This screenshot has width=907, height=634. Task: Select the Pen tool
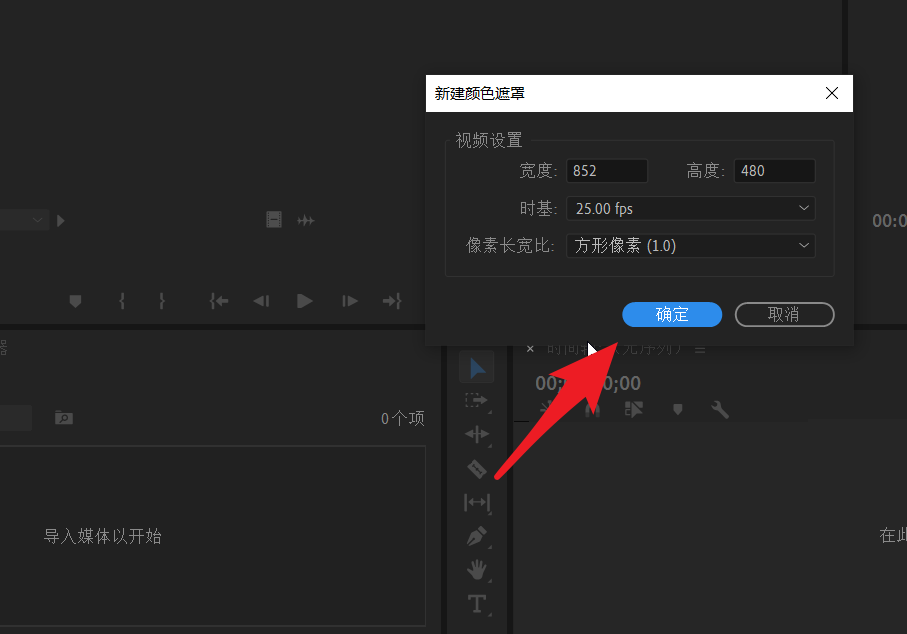pos(477,537)
